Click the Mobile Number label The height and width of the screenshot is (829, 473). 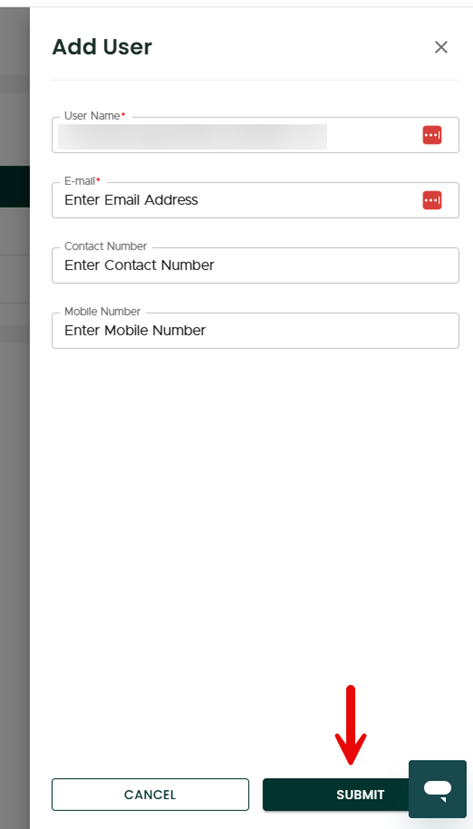[103, 311]
